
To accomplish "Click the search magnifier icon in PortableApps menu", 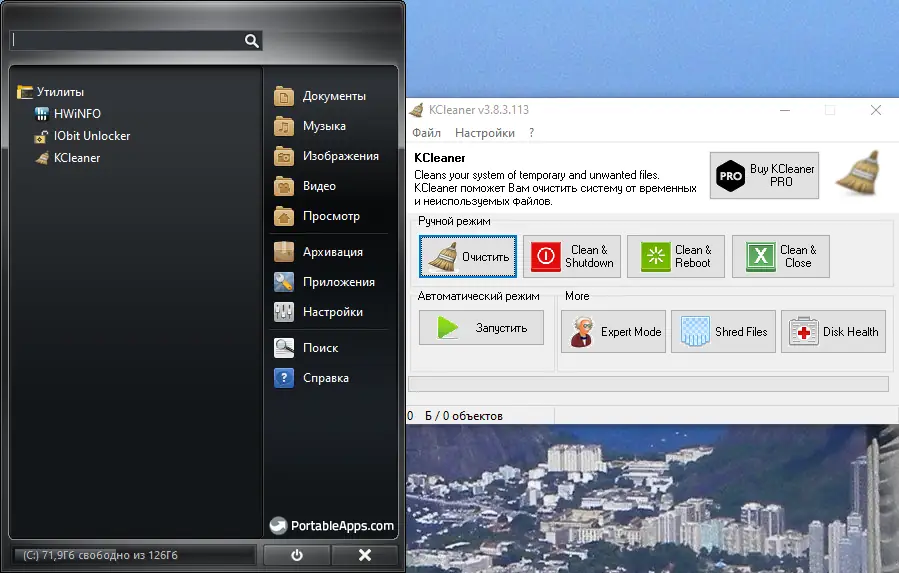I will [x=252, y=41].
